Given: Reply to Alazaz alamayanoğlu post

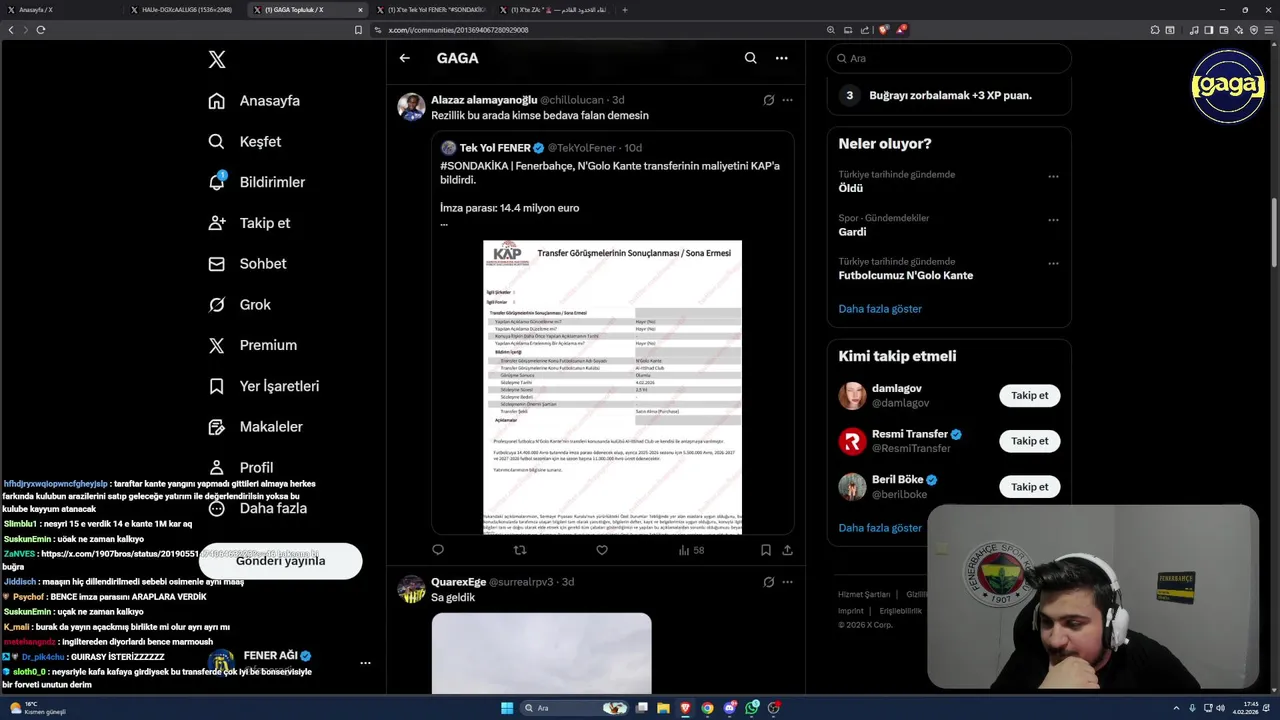Looking at the screenshot, I should click(x=438, y=550).
